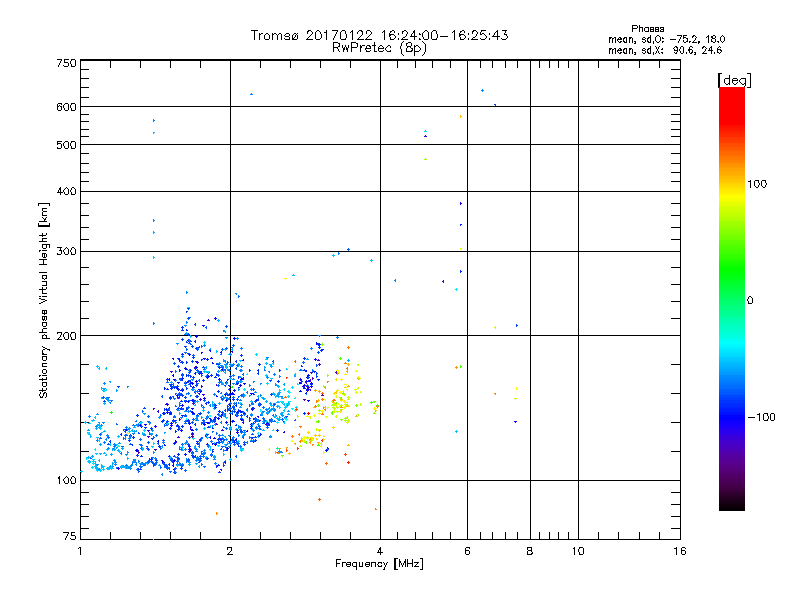The width and height of the screenshot is (800, 600).
Task: Click the '16' x-axis tick label
Action: pyautogui.click(x=680, y=551)
